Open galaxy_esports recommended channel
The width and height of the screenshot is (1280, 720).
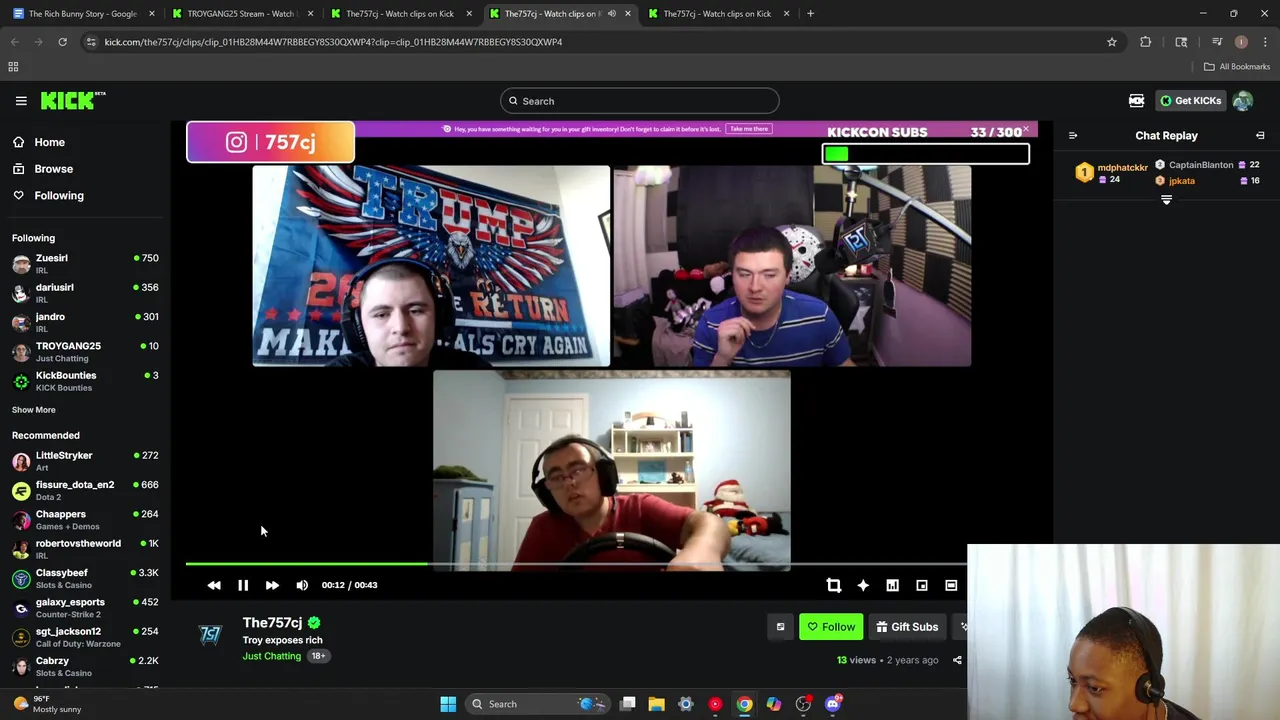(85, 608)
